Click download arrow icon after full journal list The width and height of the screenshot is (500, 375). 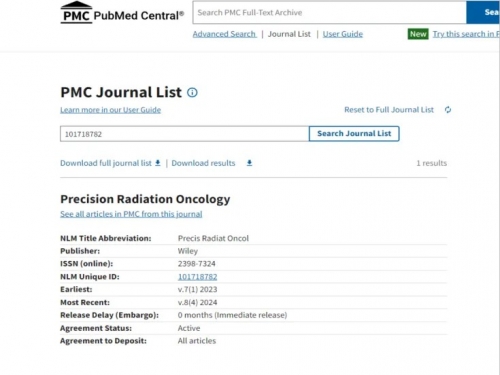tap(158, 163)
